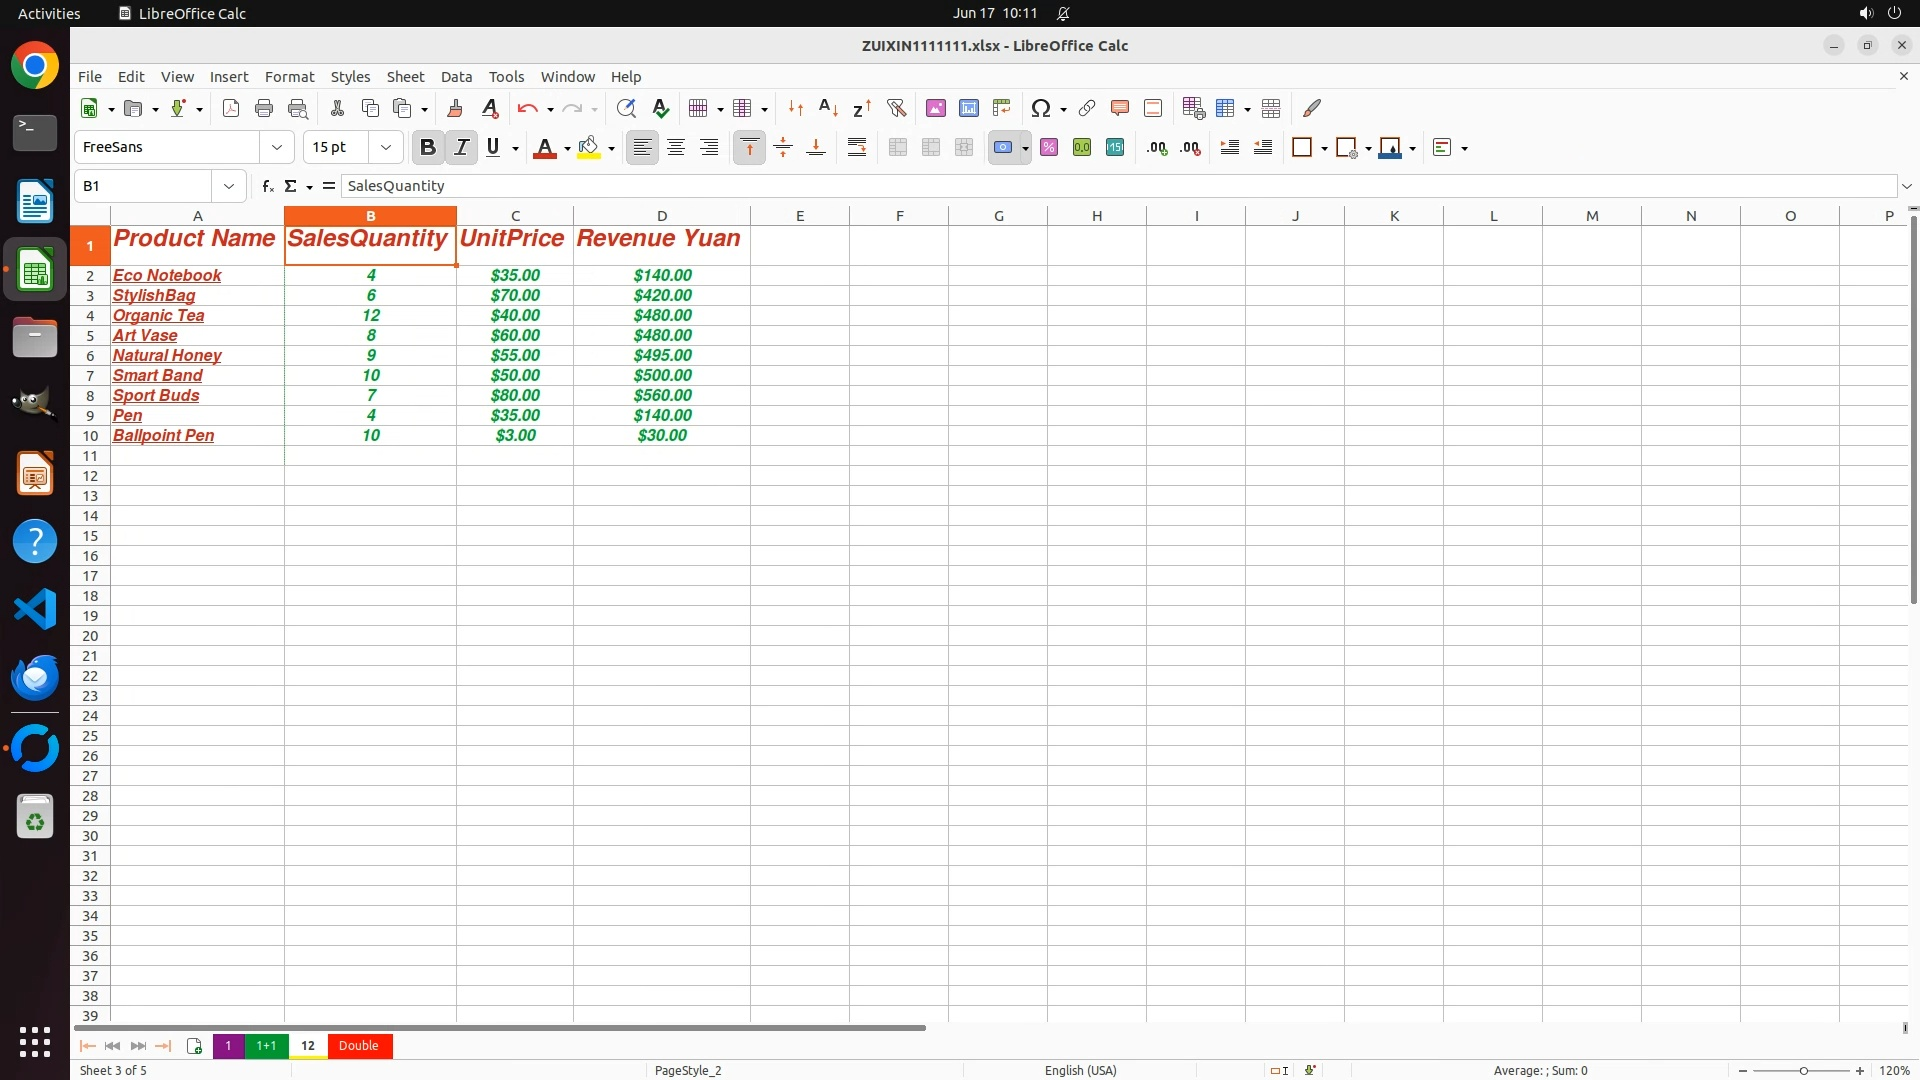Open the font name dropdown
Image resolution: width=1920 pixels, height=1080 pixels.
pos(277,147)
